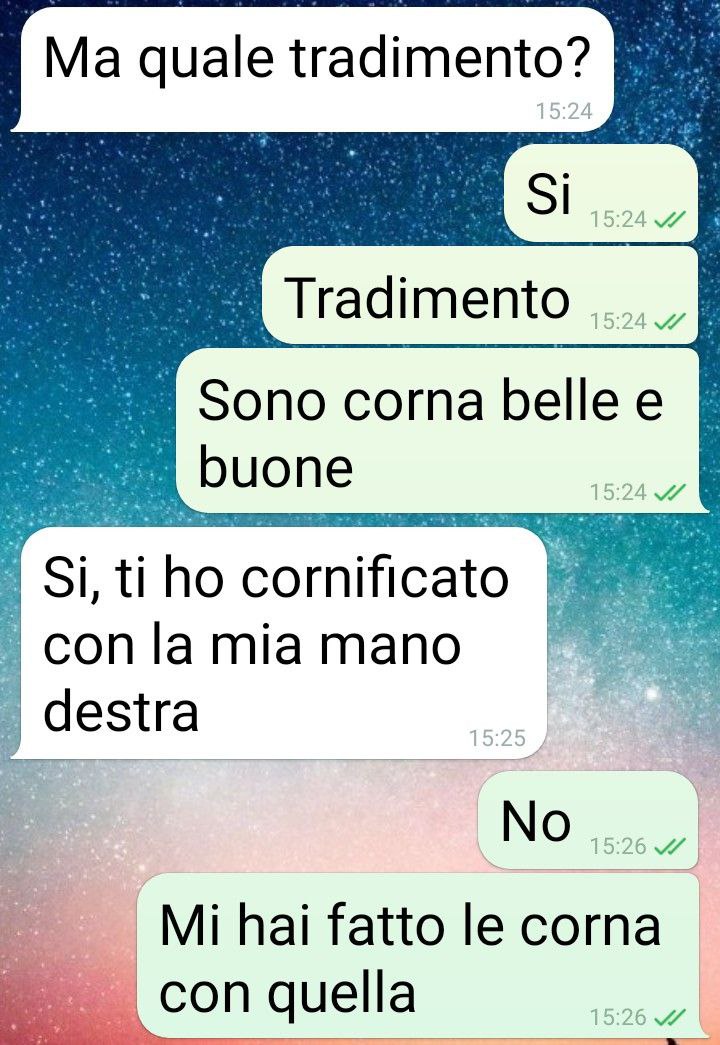This screenshot has width=720, height=1045.
Task: Tap the word "destra" in received message
Action: pos(121,712)
